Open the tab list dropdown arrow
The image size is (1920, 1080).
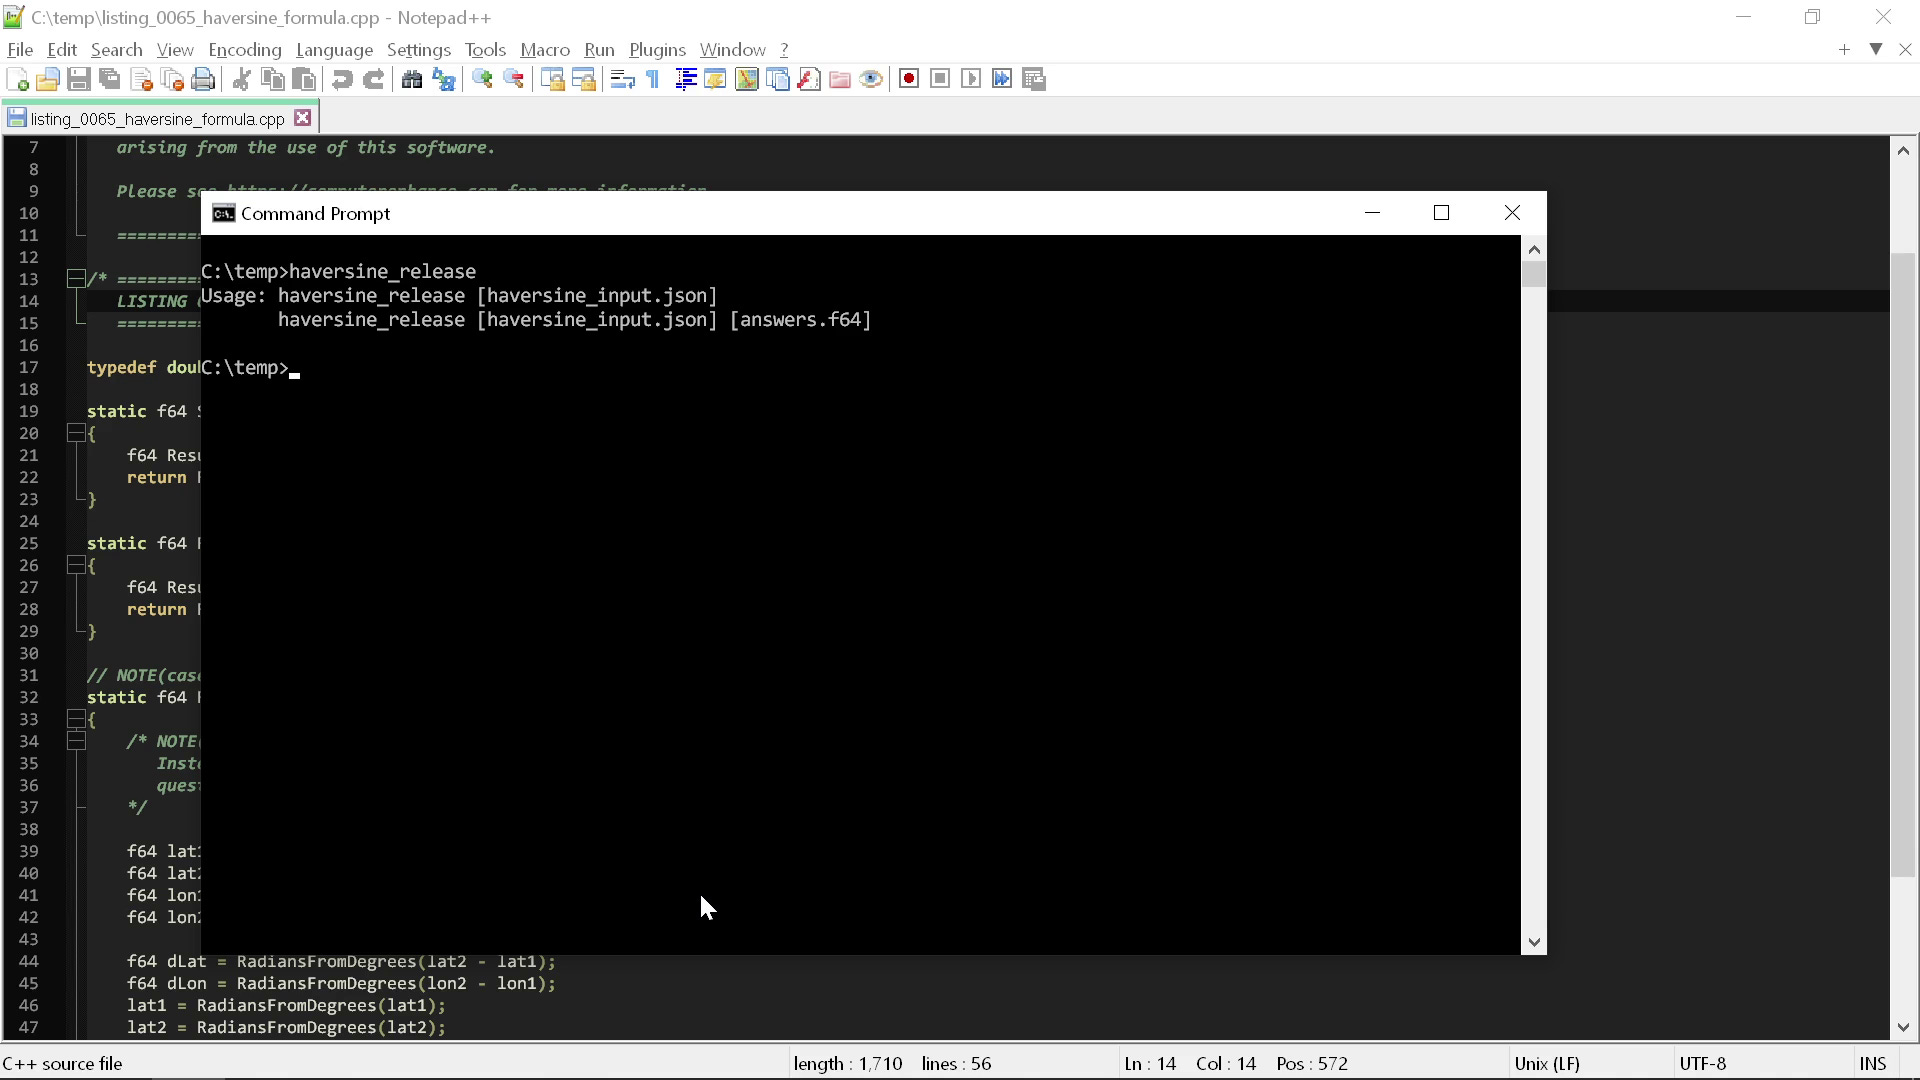tap(1875, 49)
